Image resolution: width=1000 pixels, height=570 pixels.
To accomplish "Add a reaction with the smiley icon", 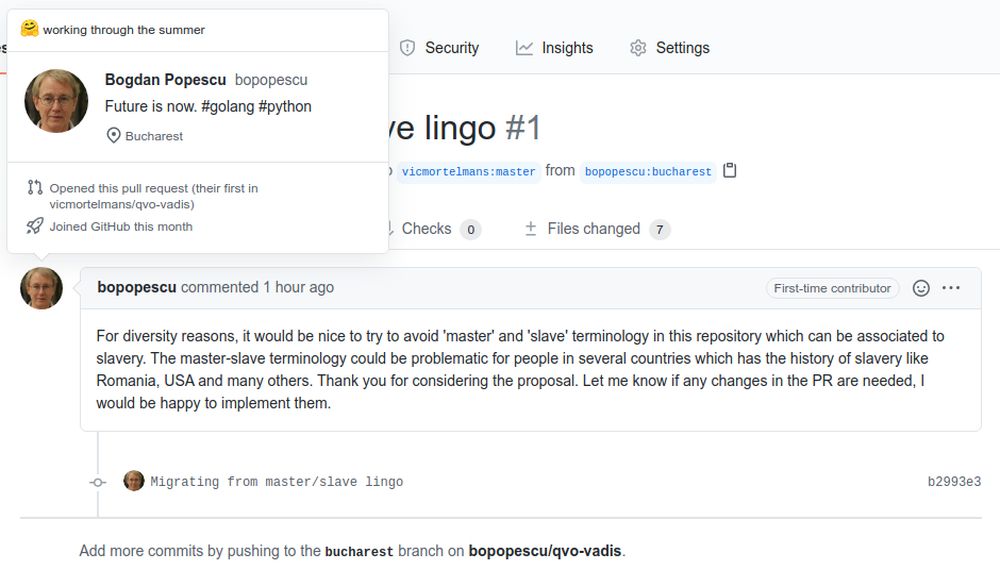I will 921,288.
